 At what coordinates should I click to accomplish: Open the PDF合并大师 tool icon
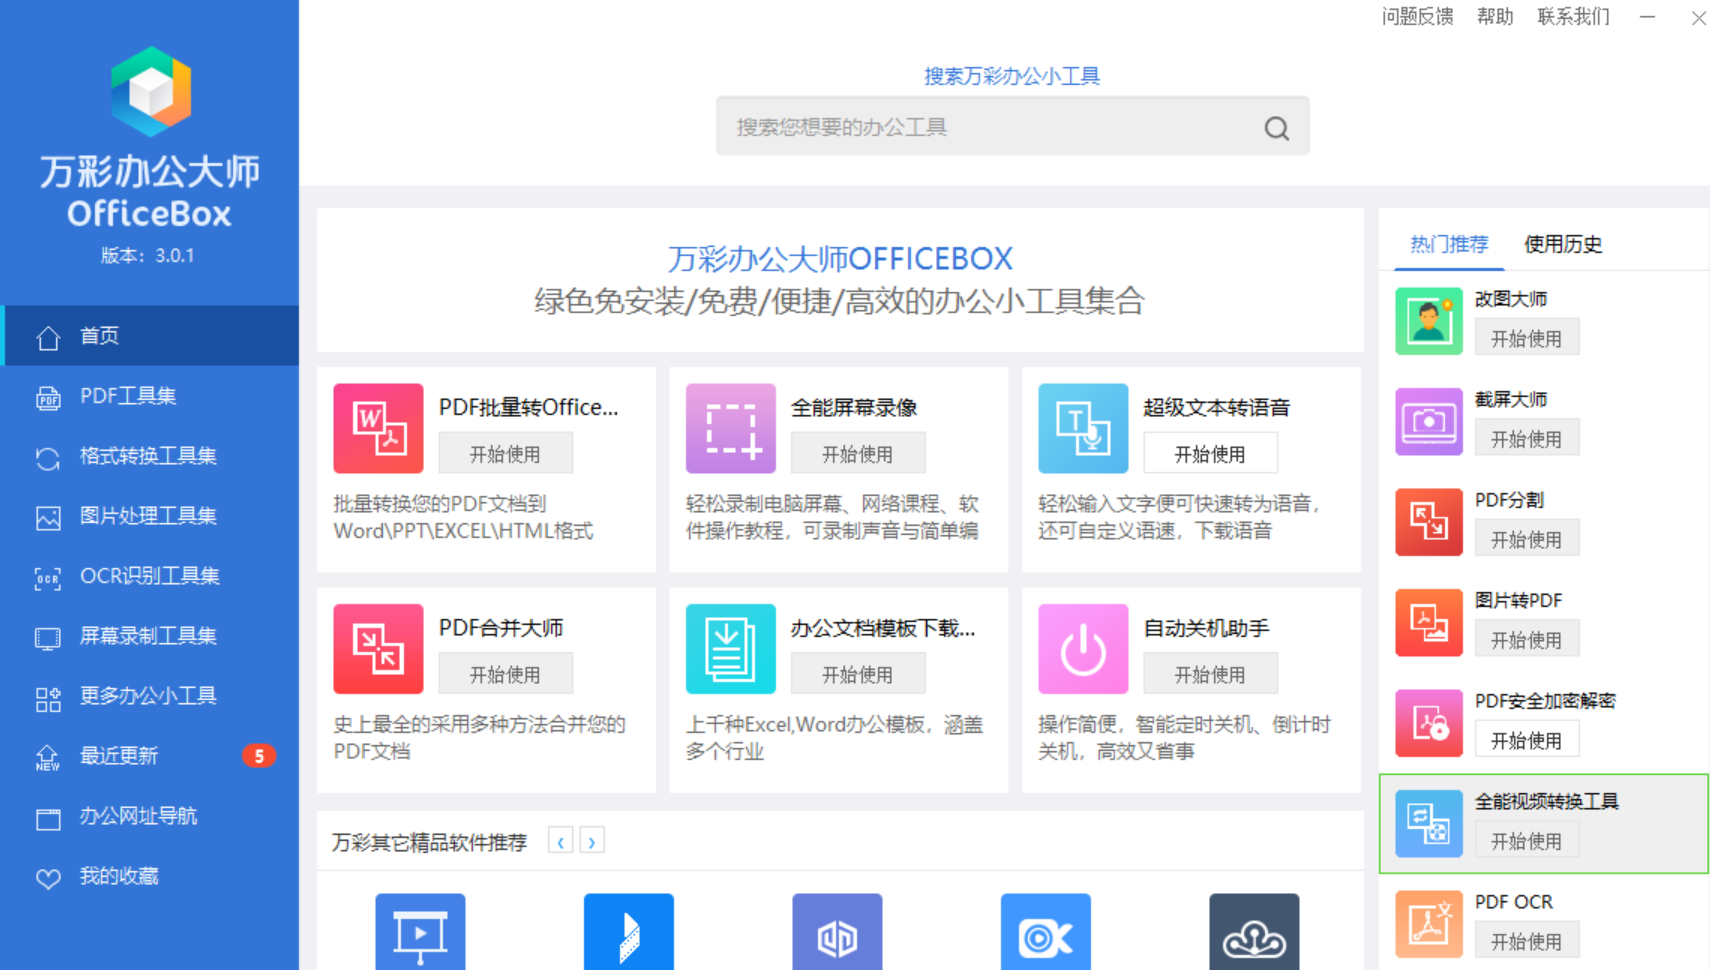click(x=378, y=649)
